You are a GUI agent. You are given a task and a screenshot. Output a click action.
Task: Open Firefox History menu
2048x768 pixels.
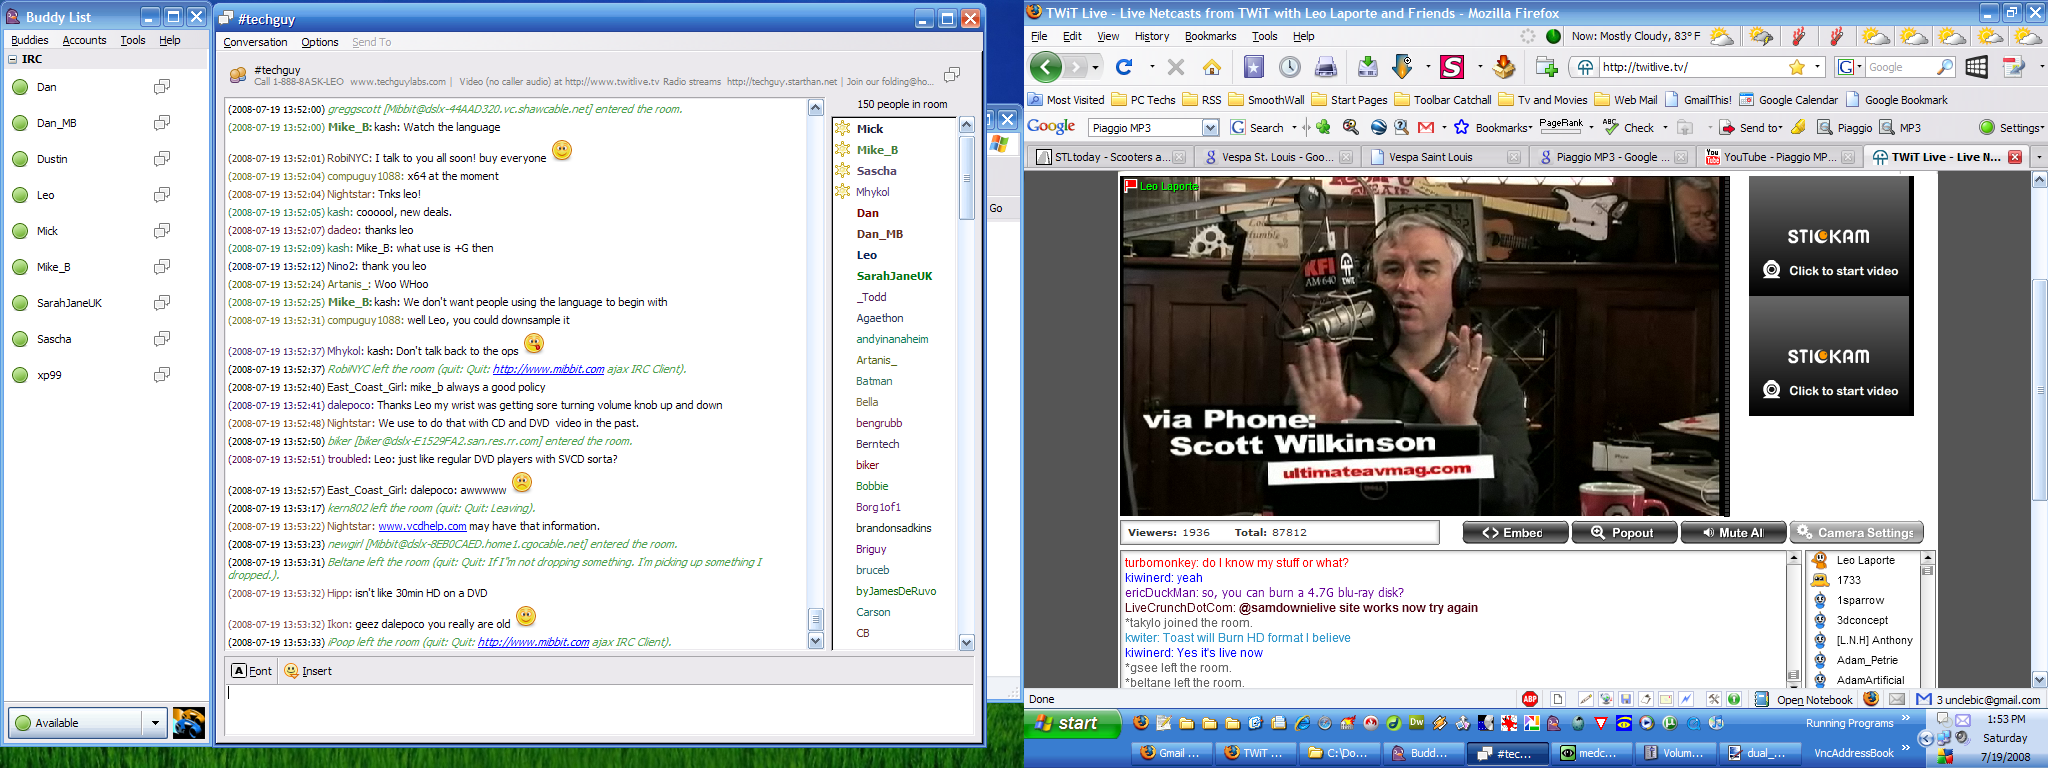pyautogui.click(x=1151, y=36)
